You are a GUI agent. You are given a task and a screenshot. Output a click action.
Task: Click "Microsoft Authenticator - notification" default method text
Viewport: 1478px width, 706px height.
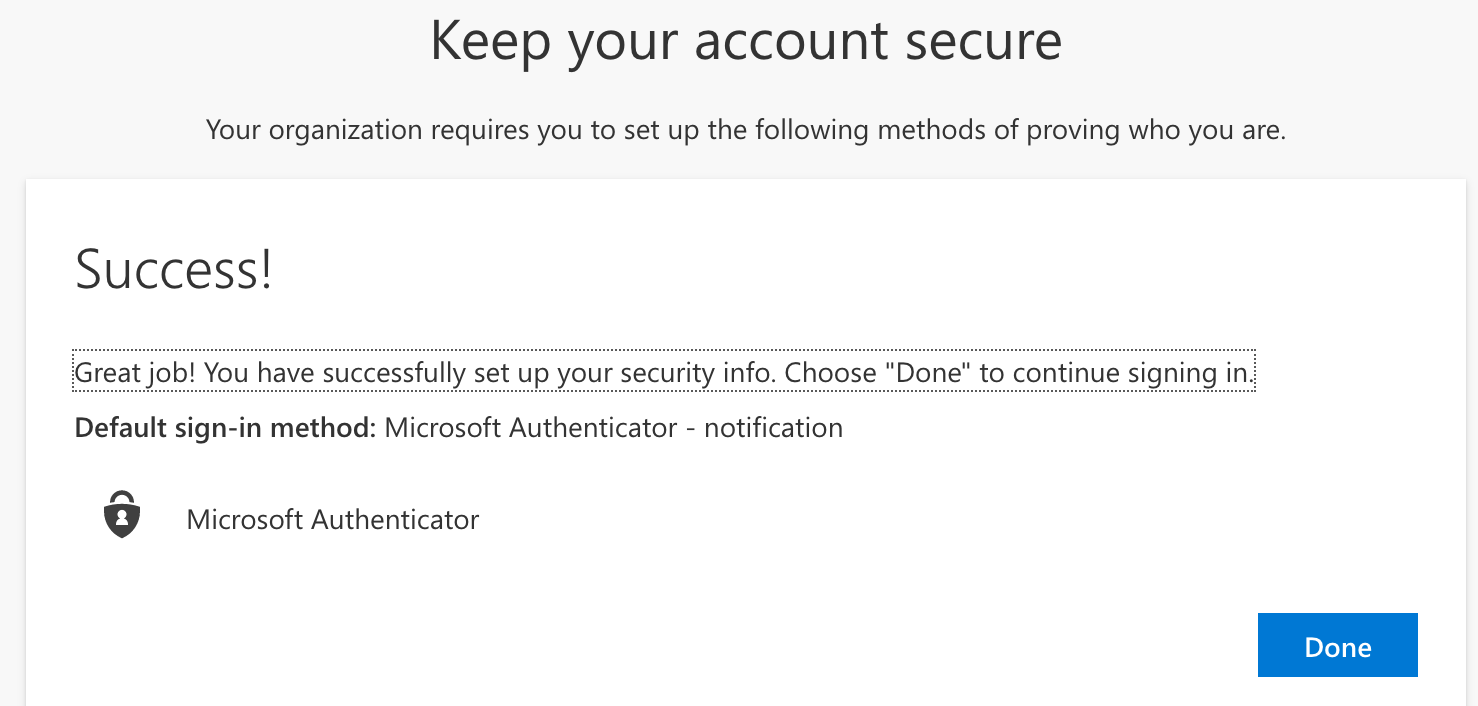point(613,428)
